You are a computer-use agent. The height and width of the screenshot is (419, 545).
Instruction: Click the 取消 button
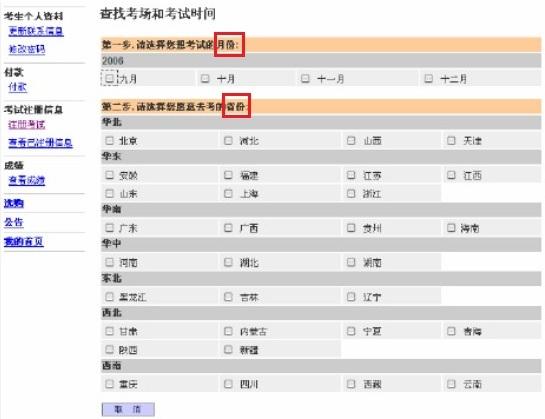[128, 409]
